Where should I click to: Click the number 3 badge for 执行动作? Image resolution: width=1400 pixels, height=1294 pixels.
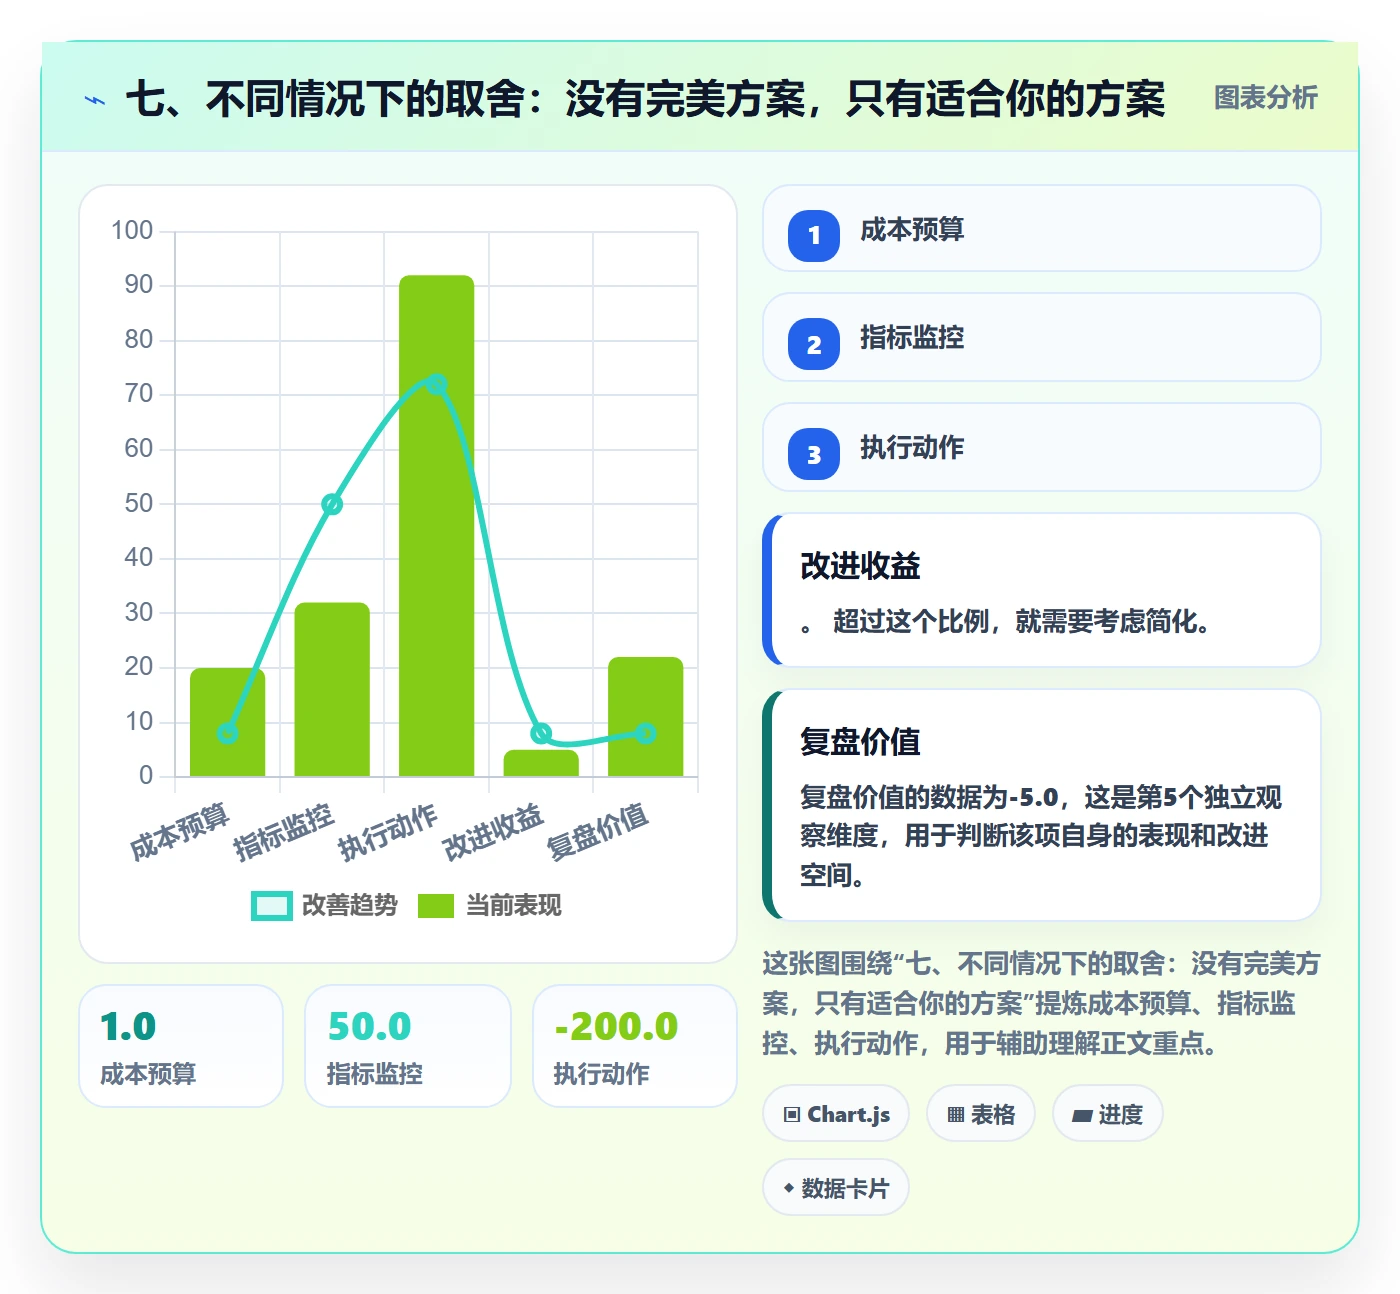tap(814, 454)
